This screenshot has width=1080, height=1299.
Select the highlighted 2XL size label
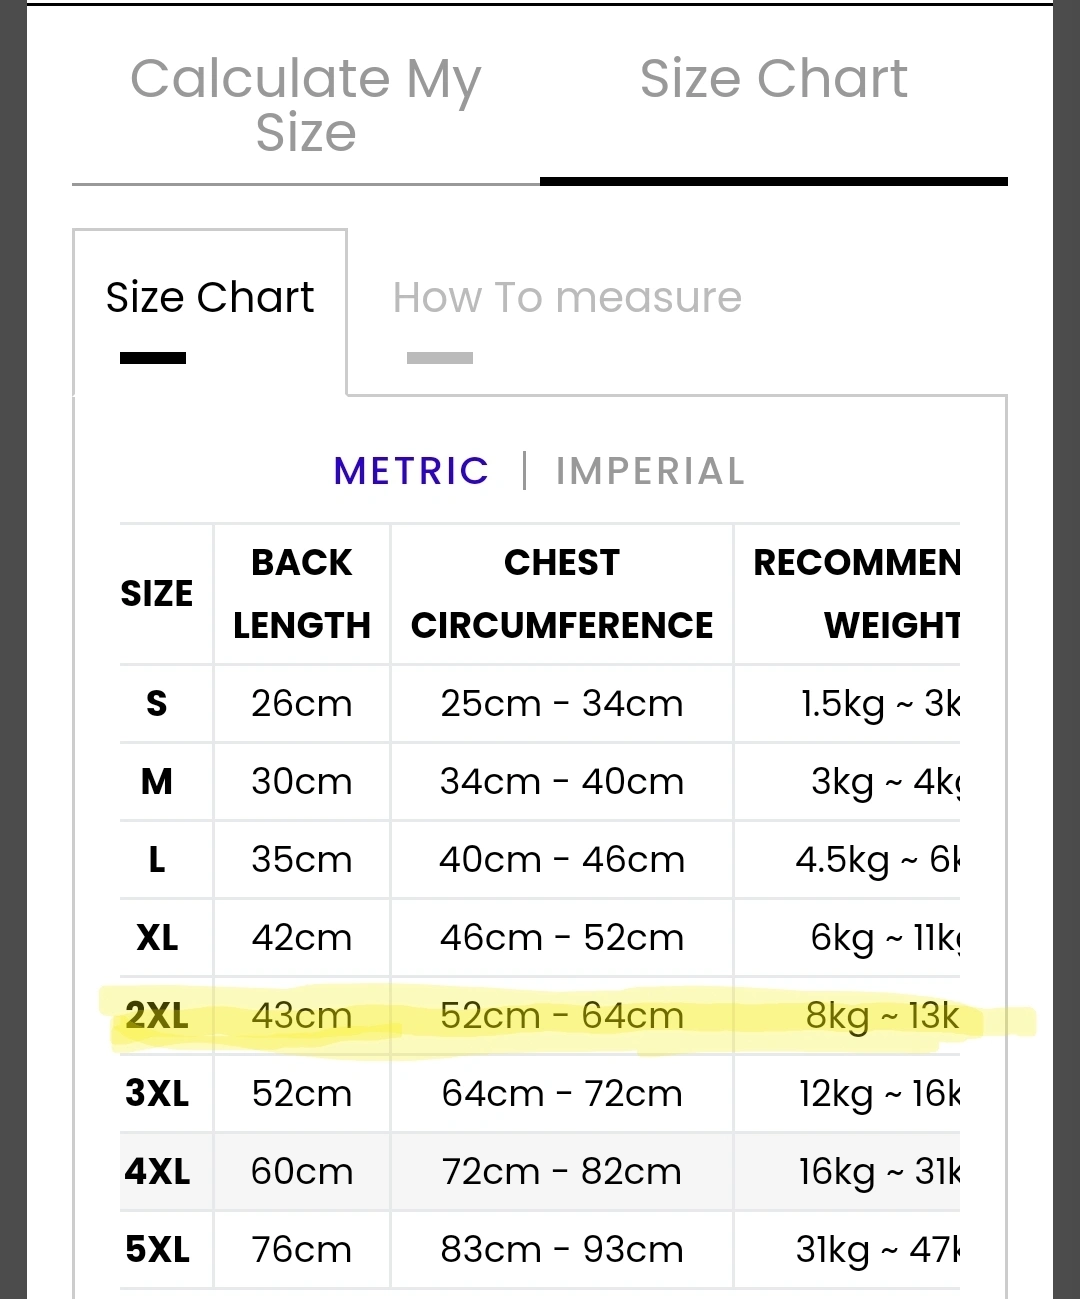coord(157,1016)
